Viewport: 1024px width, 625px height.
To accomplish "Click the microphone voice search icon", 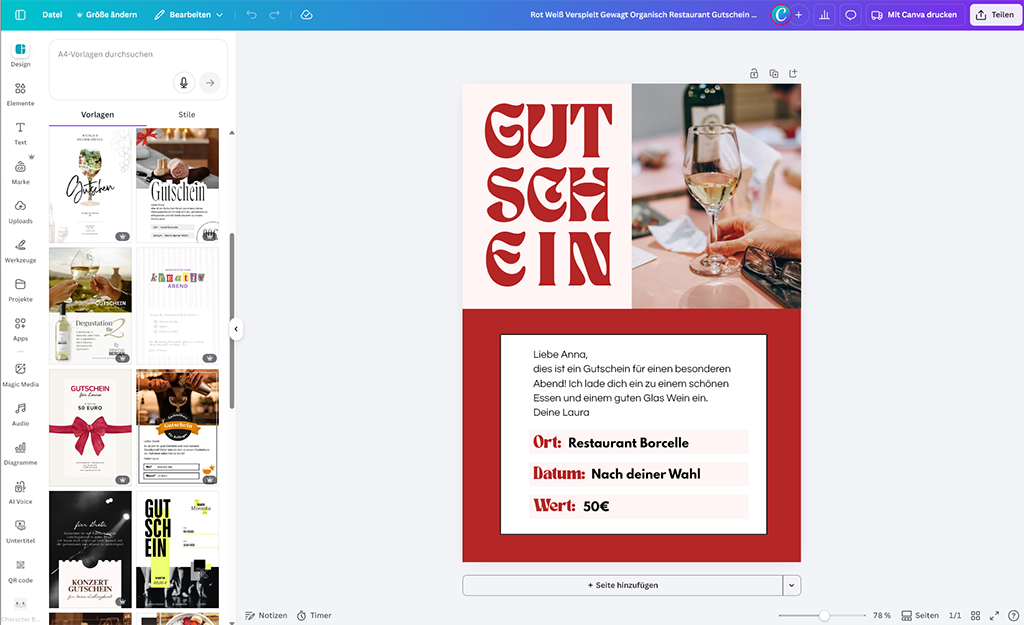I will [x=184, y=83].
